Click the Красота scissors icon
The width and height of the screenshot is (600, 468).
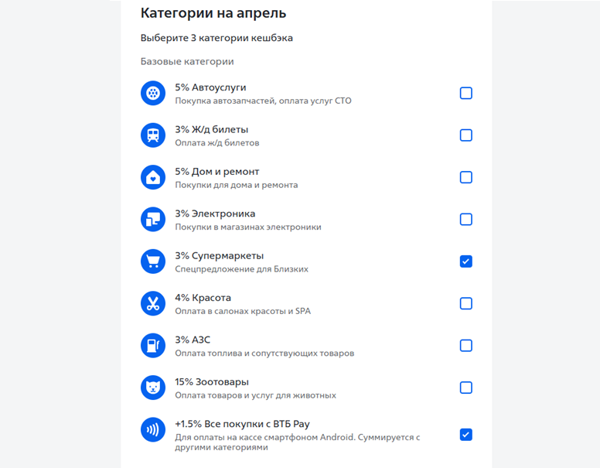point(152,303)
